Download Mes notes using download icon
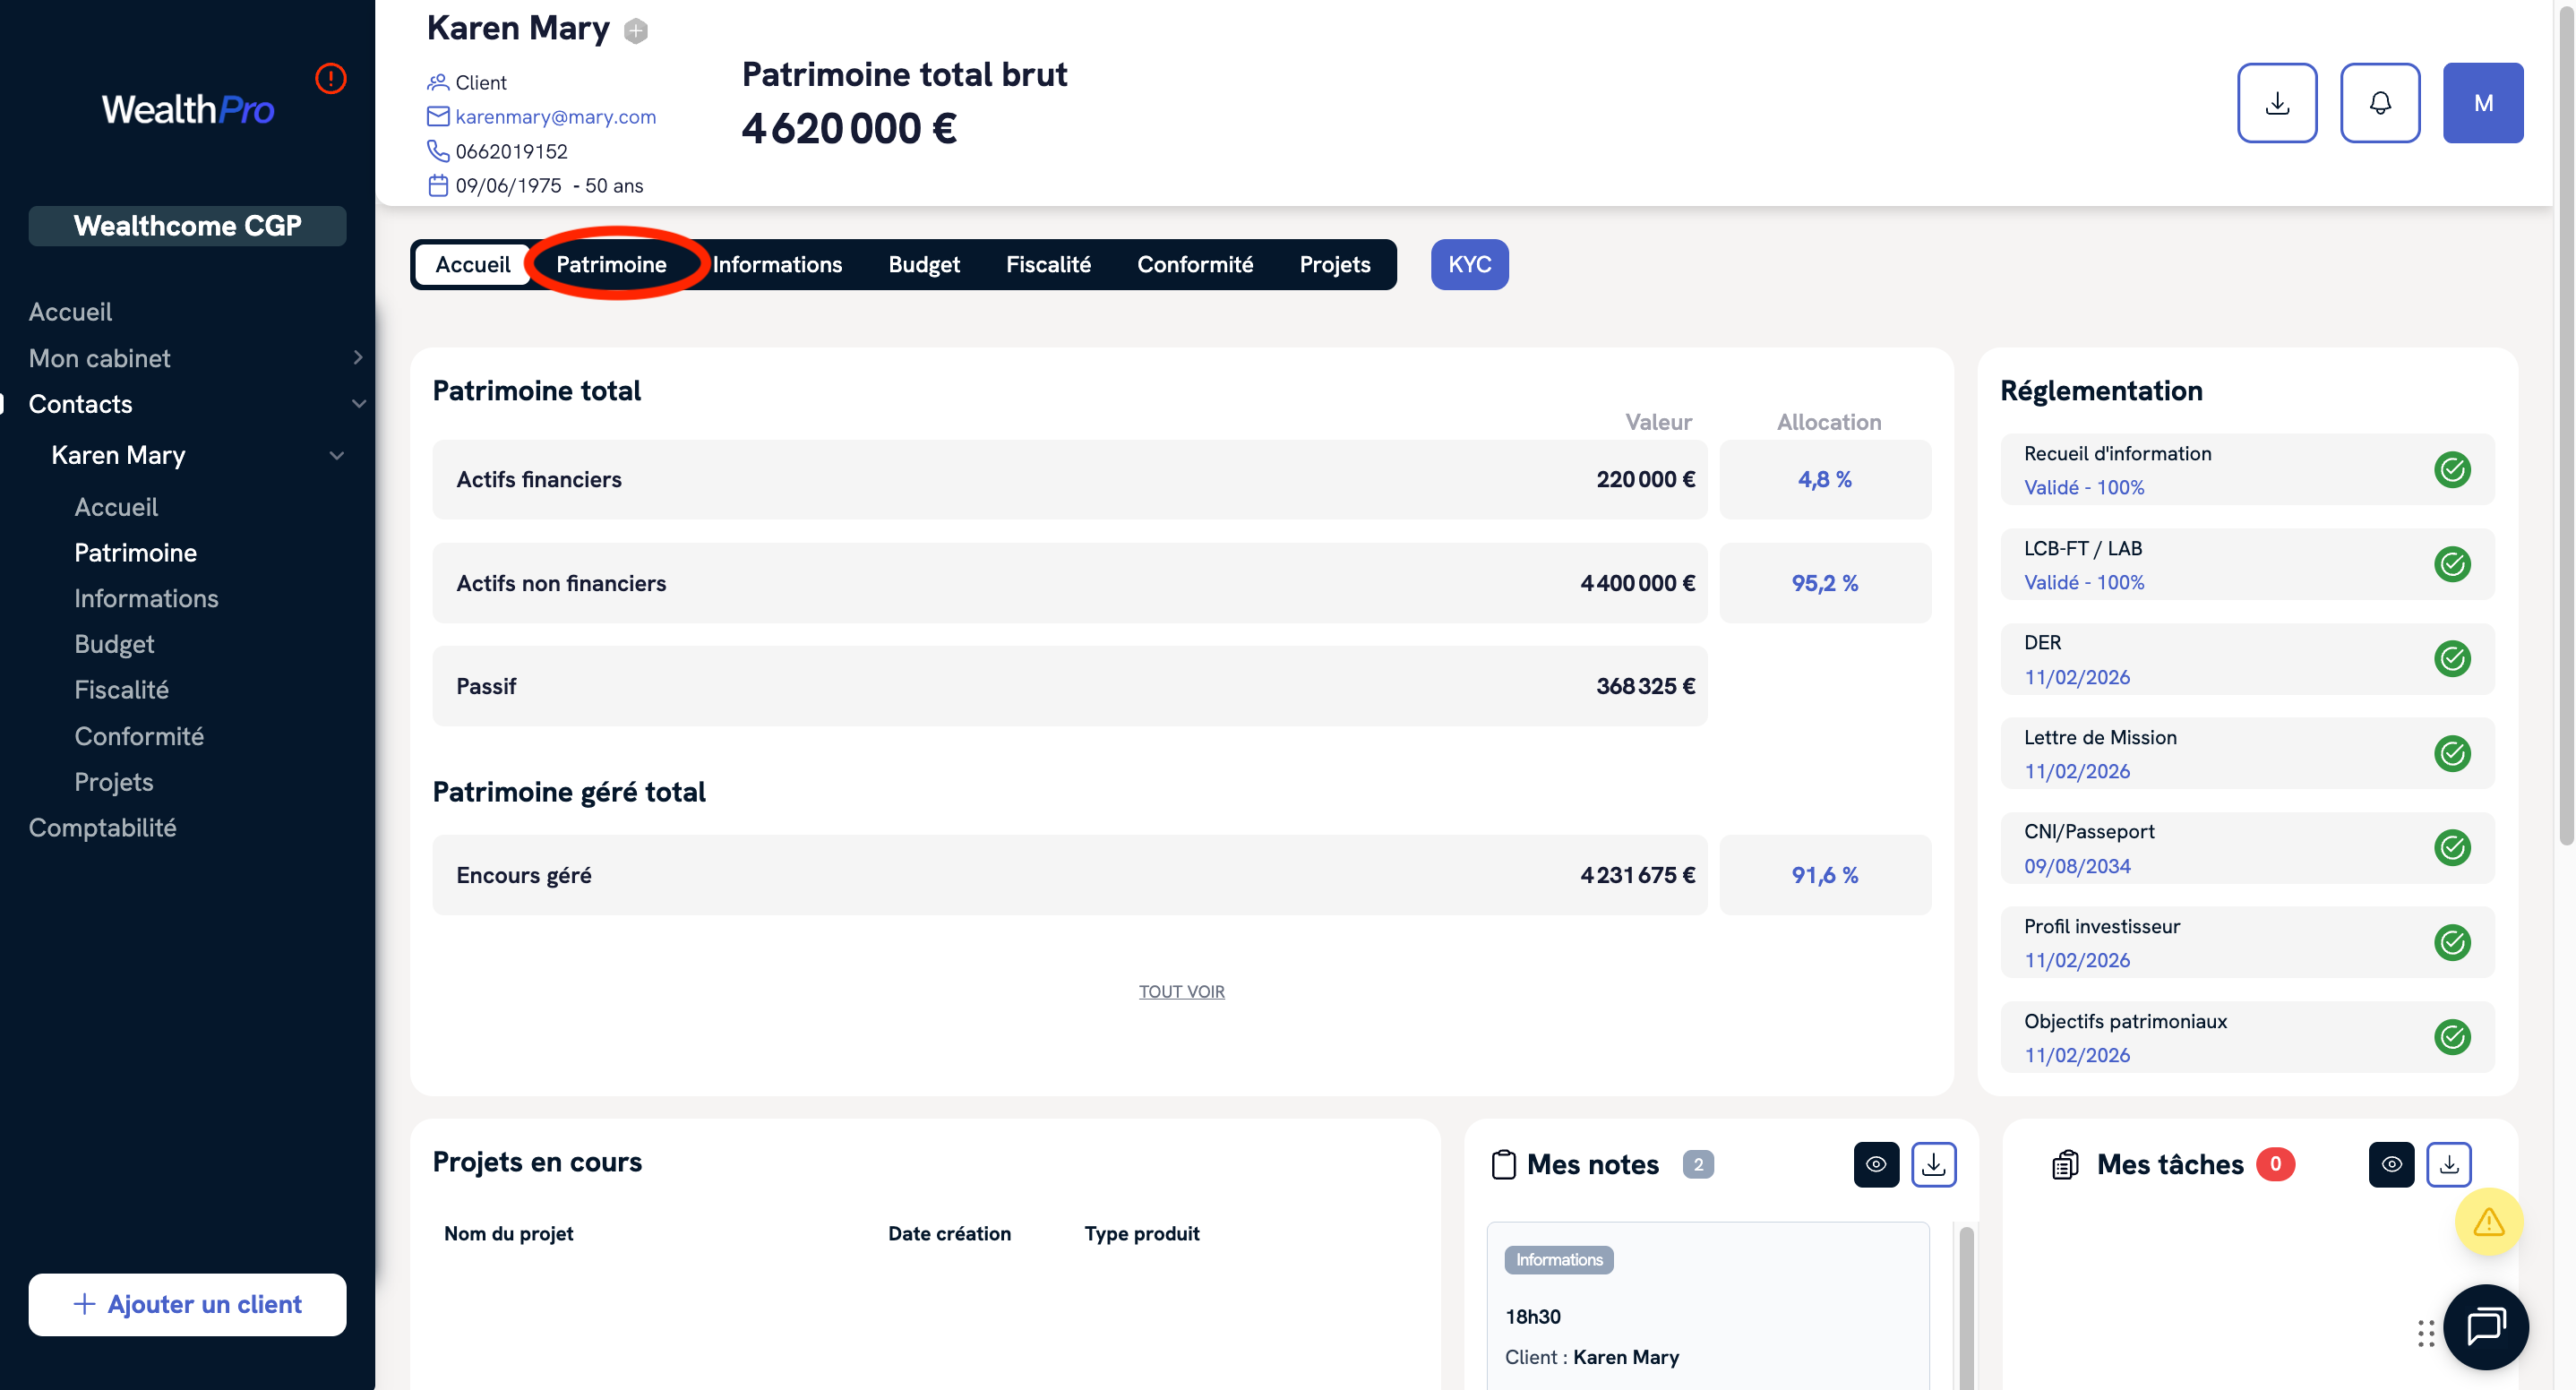Screen dimensions: 2576x1390 pyautogui.click(x=1933, y=1164)
